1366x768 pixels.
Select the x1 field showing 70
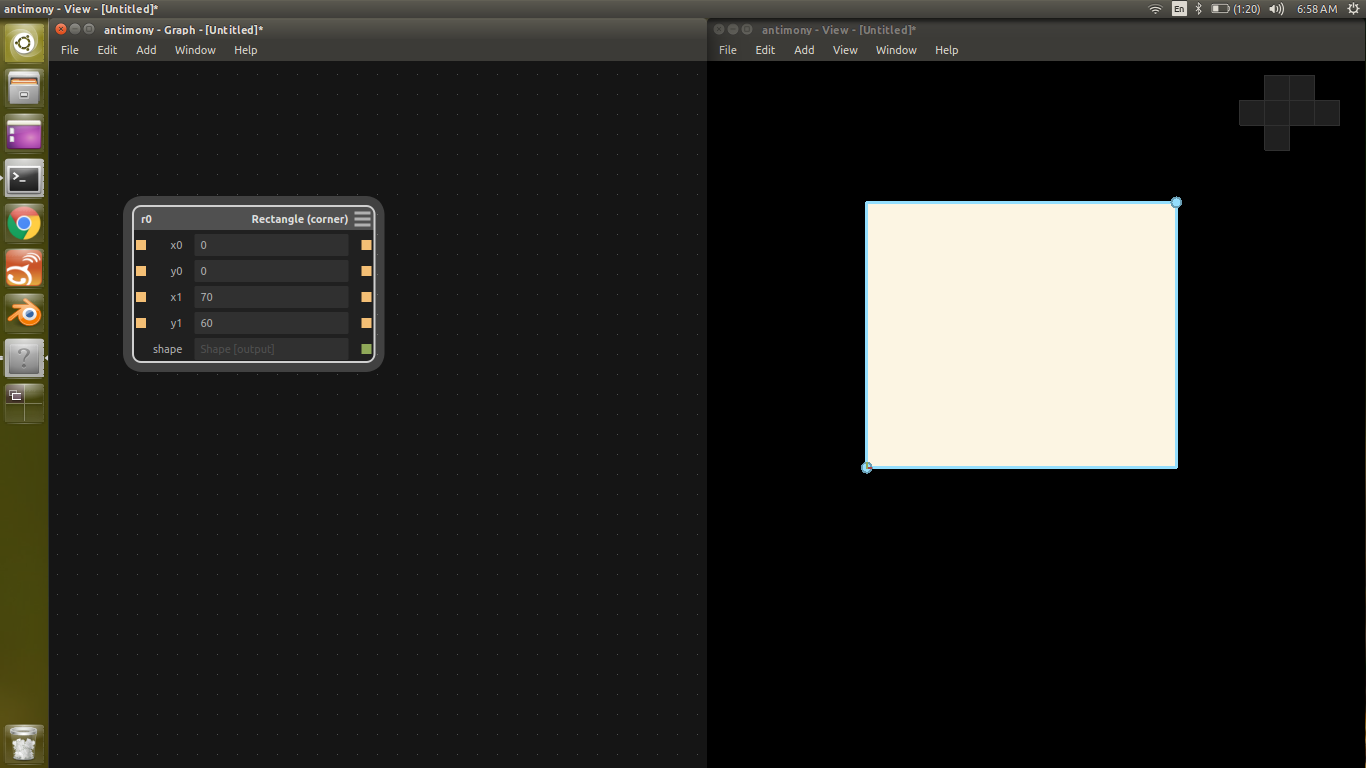(x=270, y=296)
